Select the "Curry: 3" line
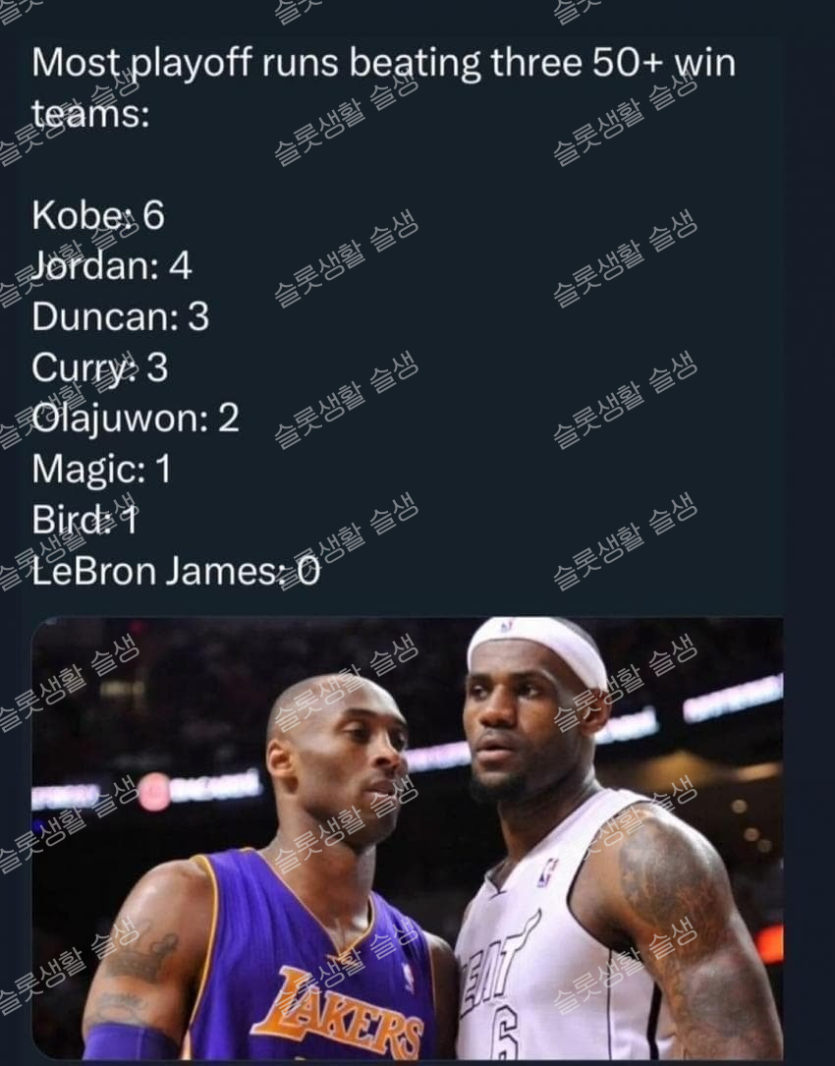Image resolution: width=835 pixels, height=1066 pixels. pos(99,368)
